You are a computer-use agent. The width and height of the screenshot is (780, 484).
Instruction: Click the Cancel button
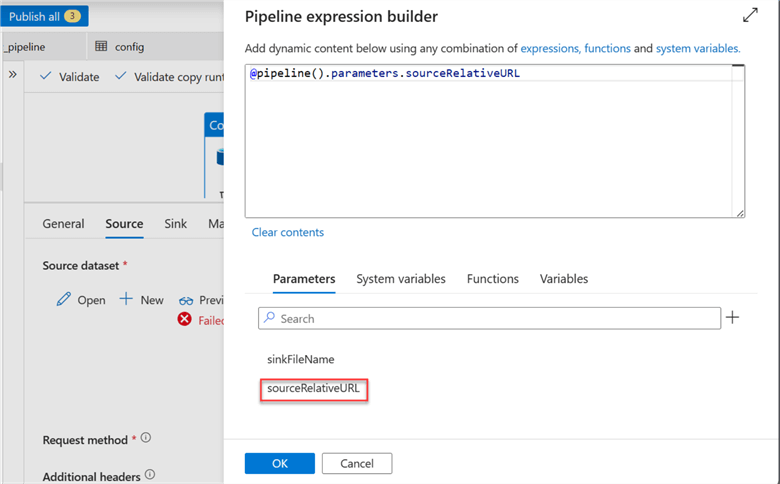point(356,464)
